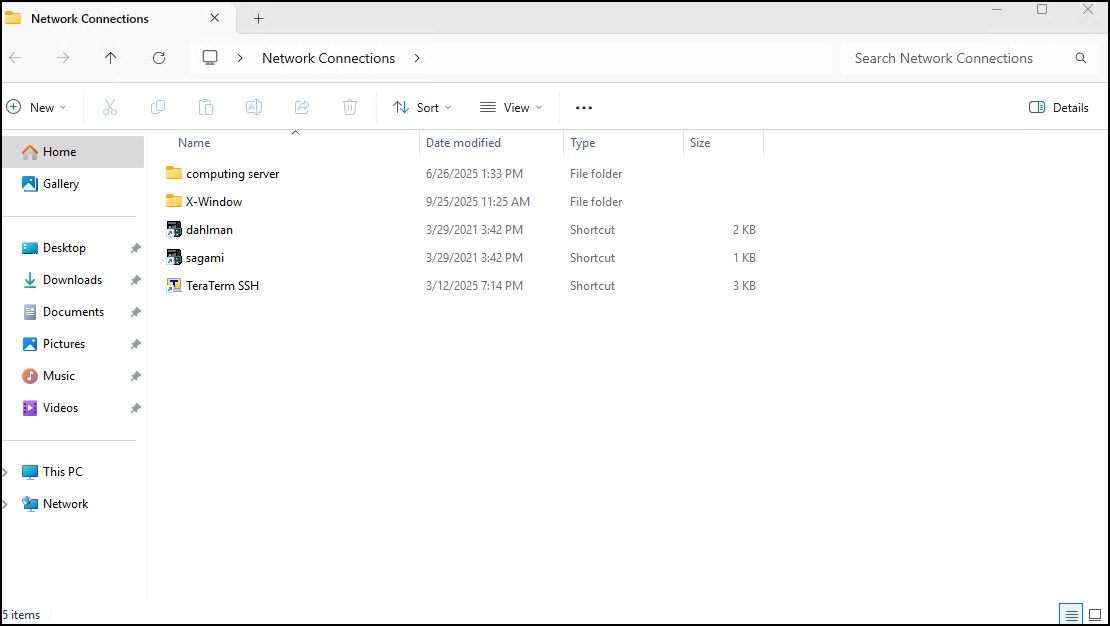Open the Sort dropdown menu

tap(422, 107)
